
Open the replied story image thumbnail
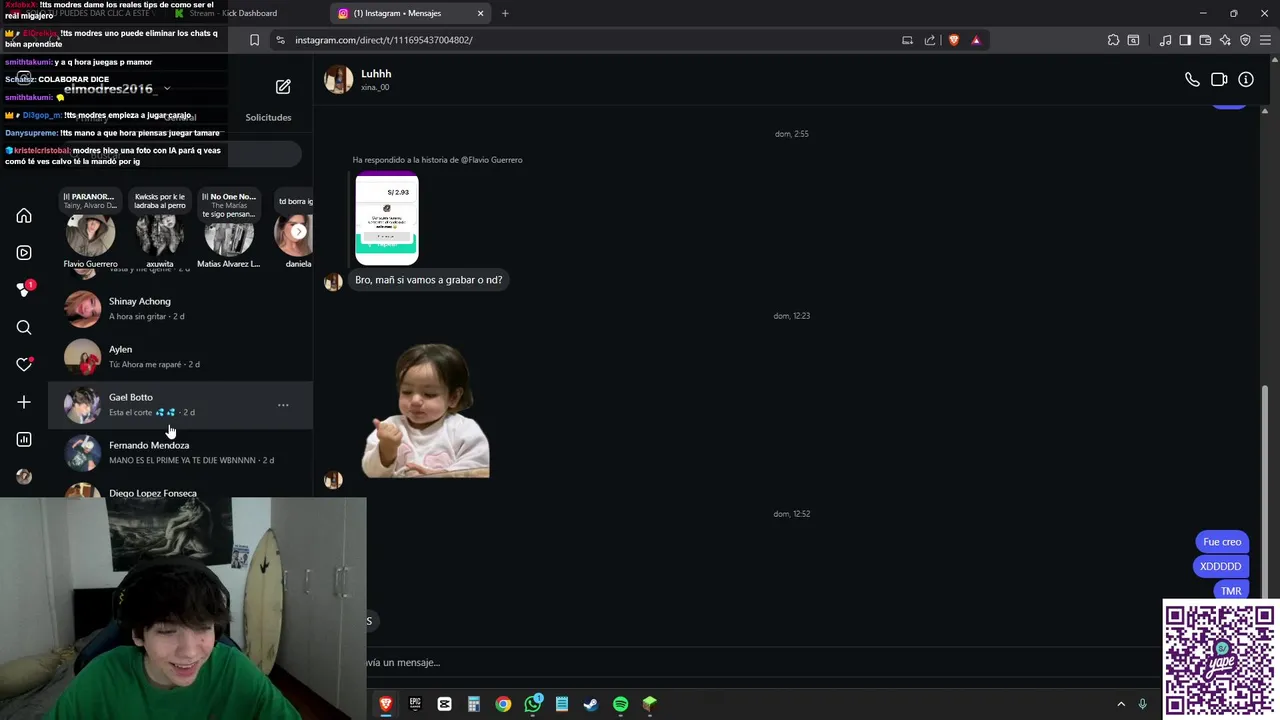click(x=387, y=219)
